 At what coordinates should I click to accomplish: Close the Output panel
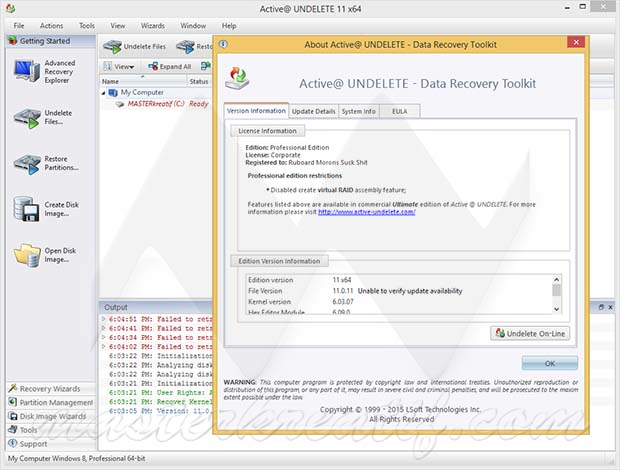click(610, 307)
